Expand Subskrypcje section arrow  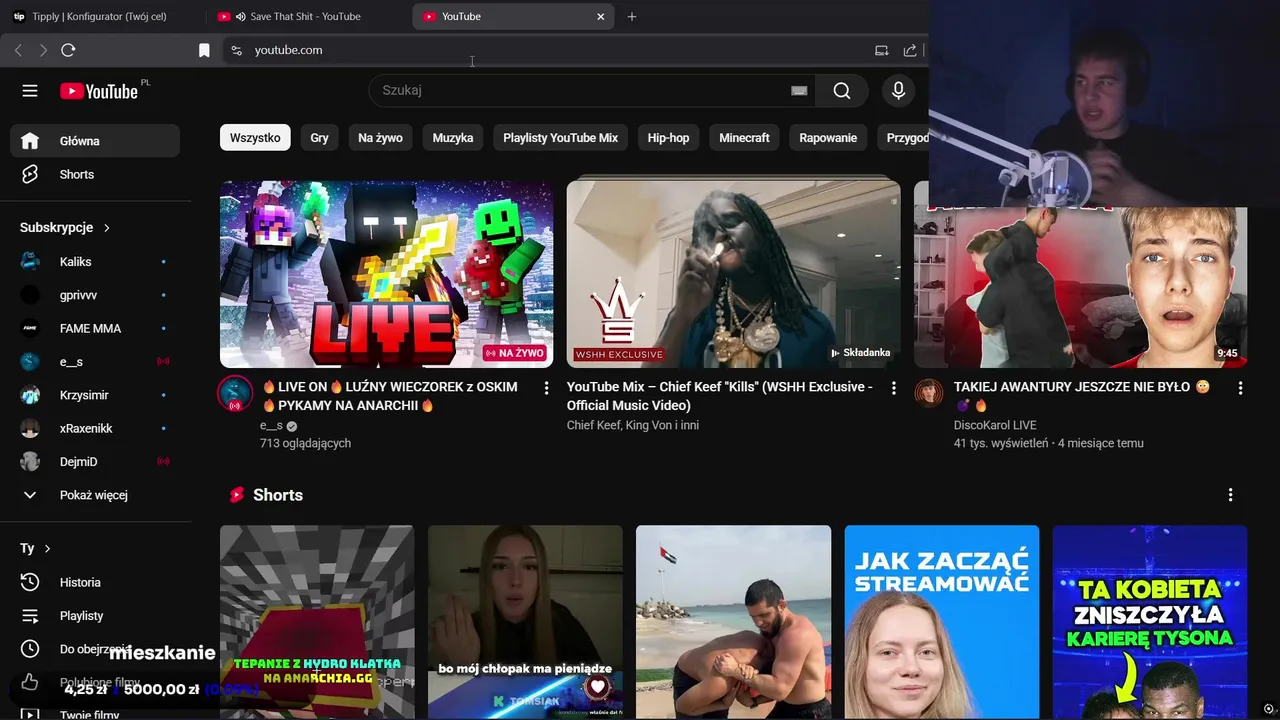coord(107,228)
